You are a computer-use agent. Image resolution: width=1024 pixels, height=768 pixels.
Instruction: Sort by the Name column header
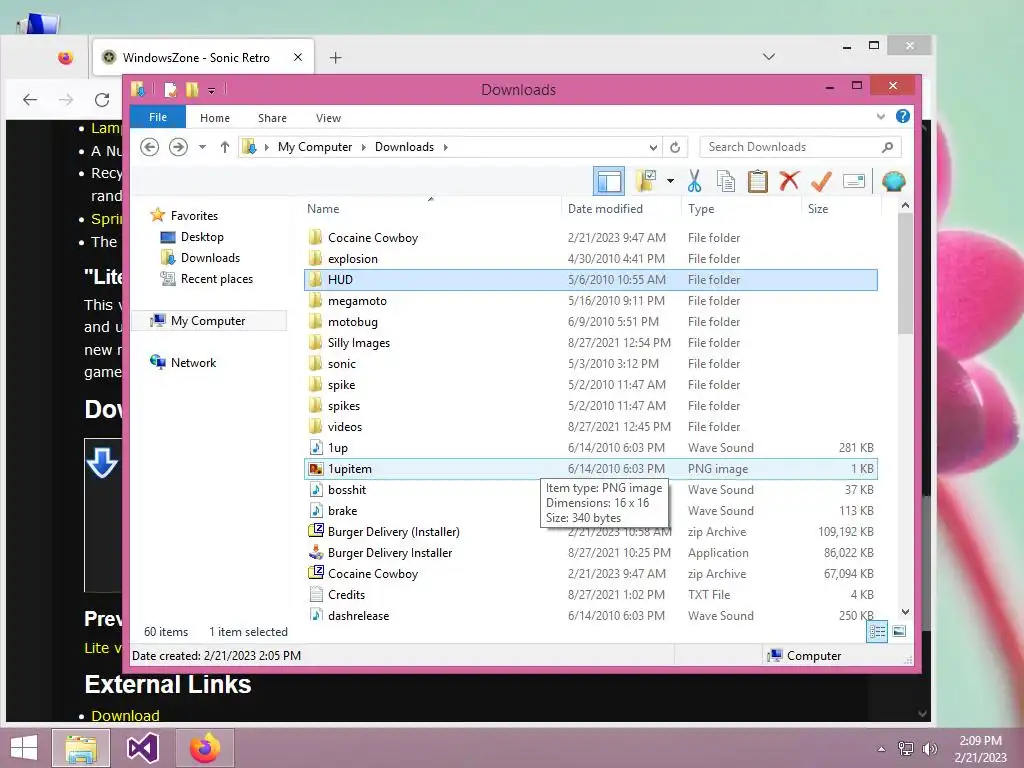(x=323, y=209)
